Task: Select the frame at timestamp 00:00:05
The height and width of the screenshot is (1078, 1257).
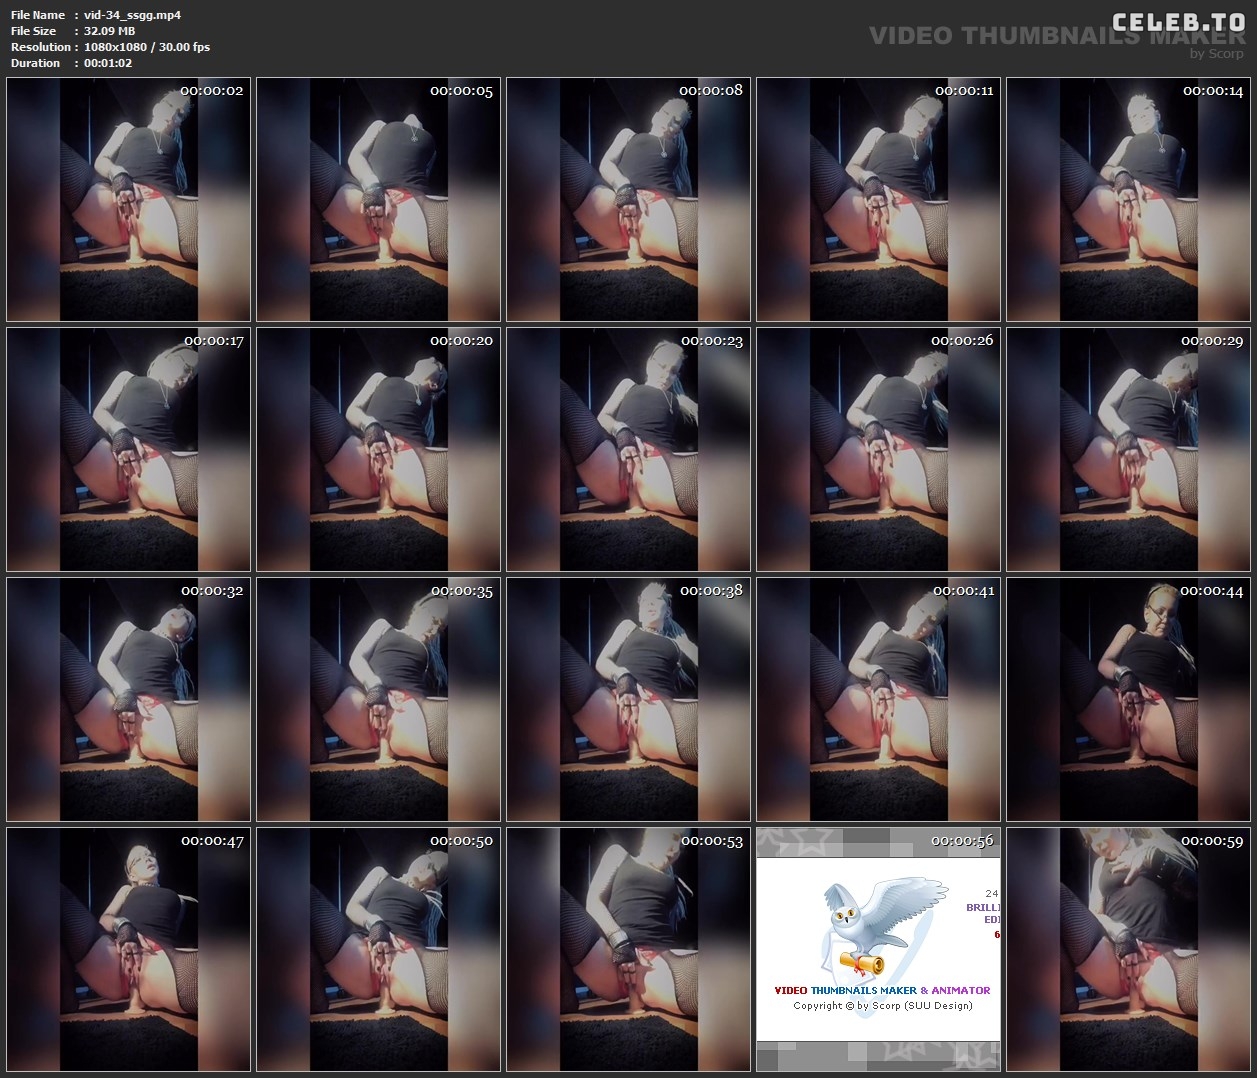Action: pyautogui.click(x=378, y=200)
